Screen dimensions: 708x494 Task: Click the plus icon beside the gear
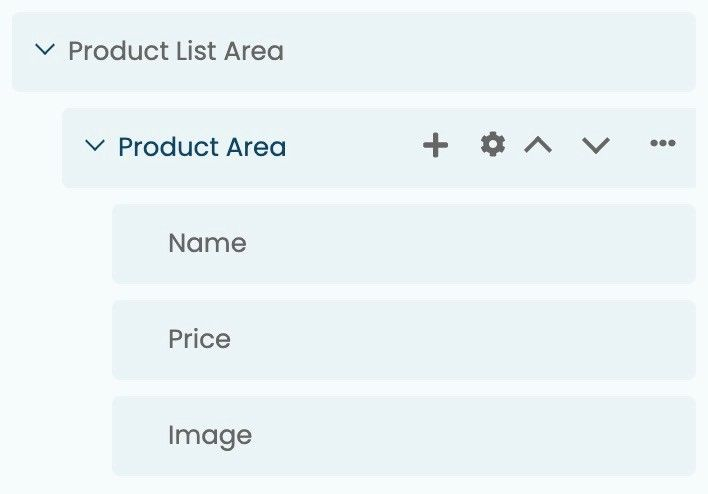pyautogui.click(x=435, y=145)
